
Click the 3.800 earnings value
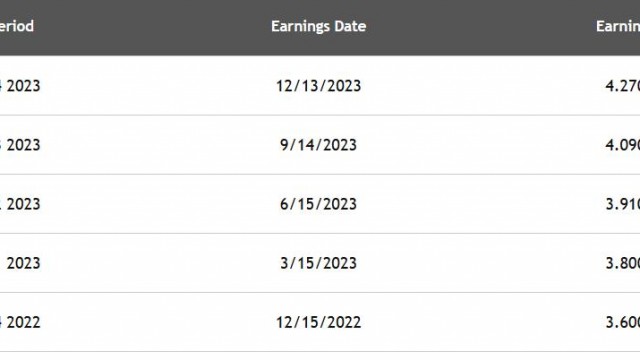(623, 263)
